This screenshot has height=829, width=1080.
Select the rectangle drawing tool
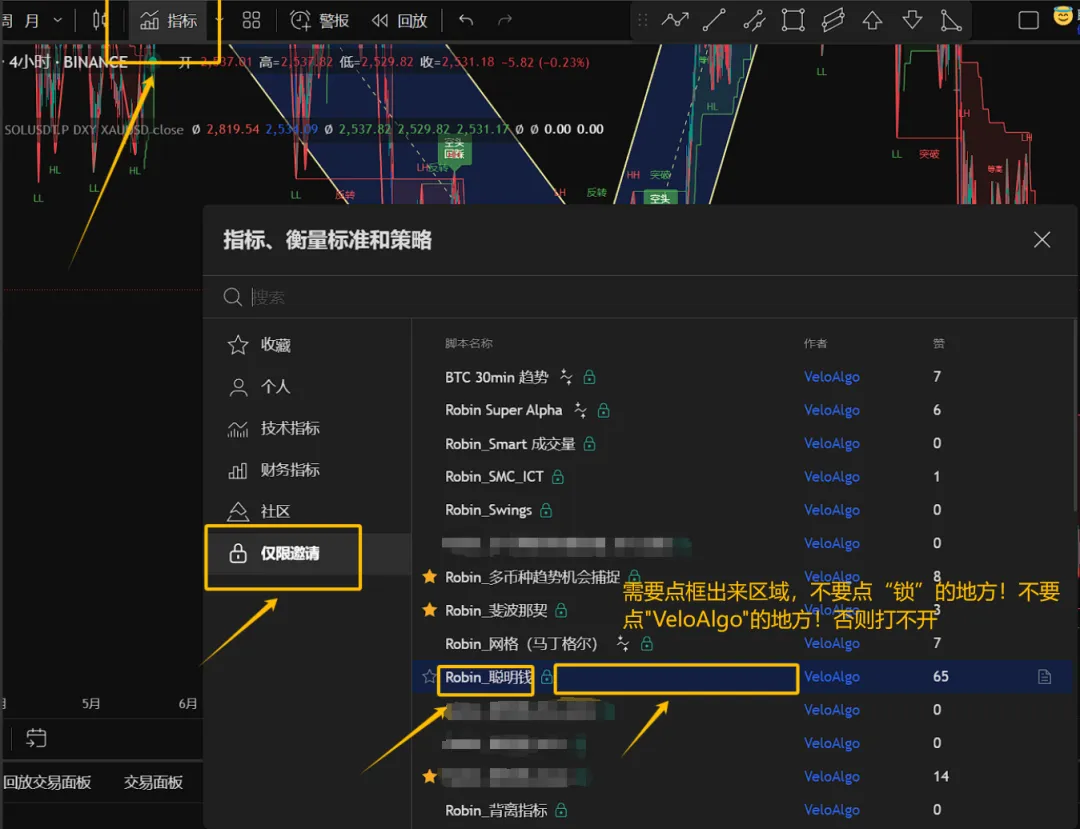(x=793, y=20)
